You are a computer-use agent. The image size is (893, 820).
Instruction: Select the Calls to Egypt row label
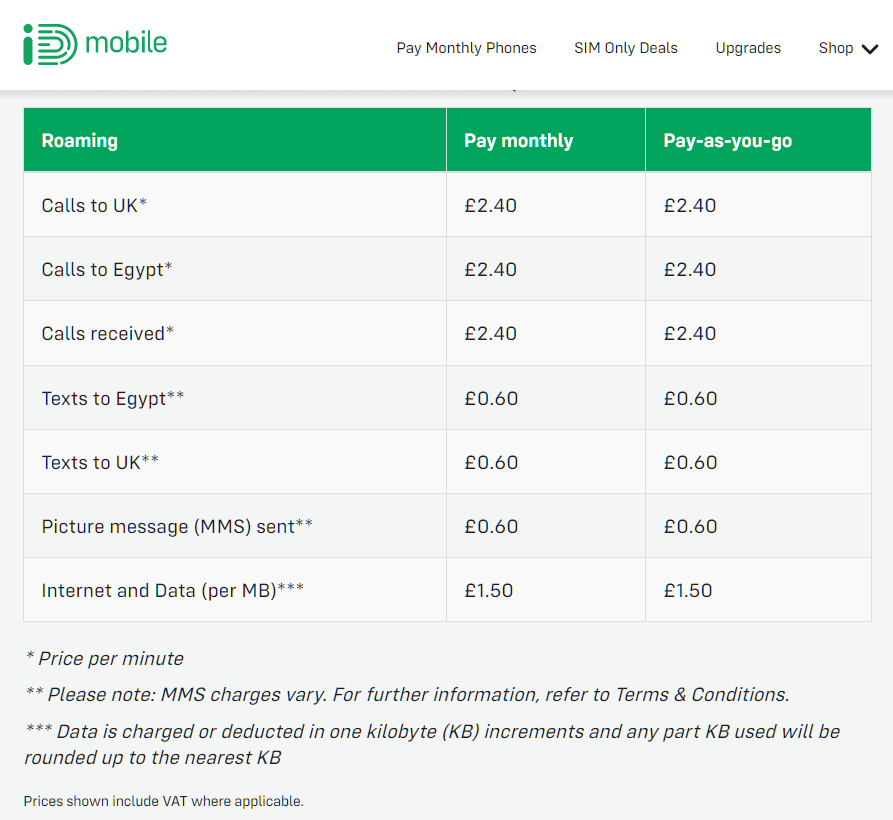[x=106, y=269]
